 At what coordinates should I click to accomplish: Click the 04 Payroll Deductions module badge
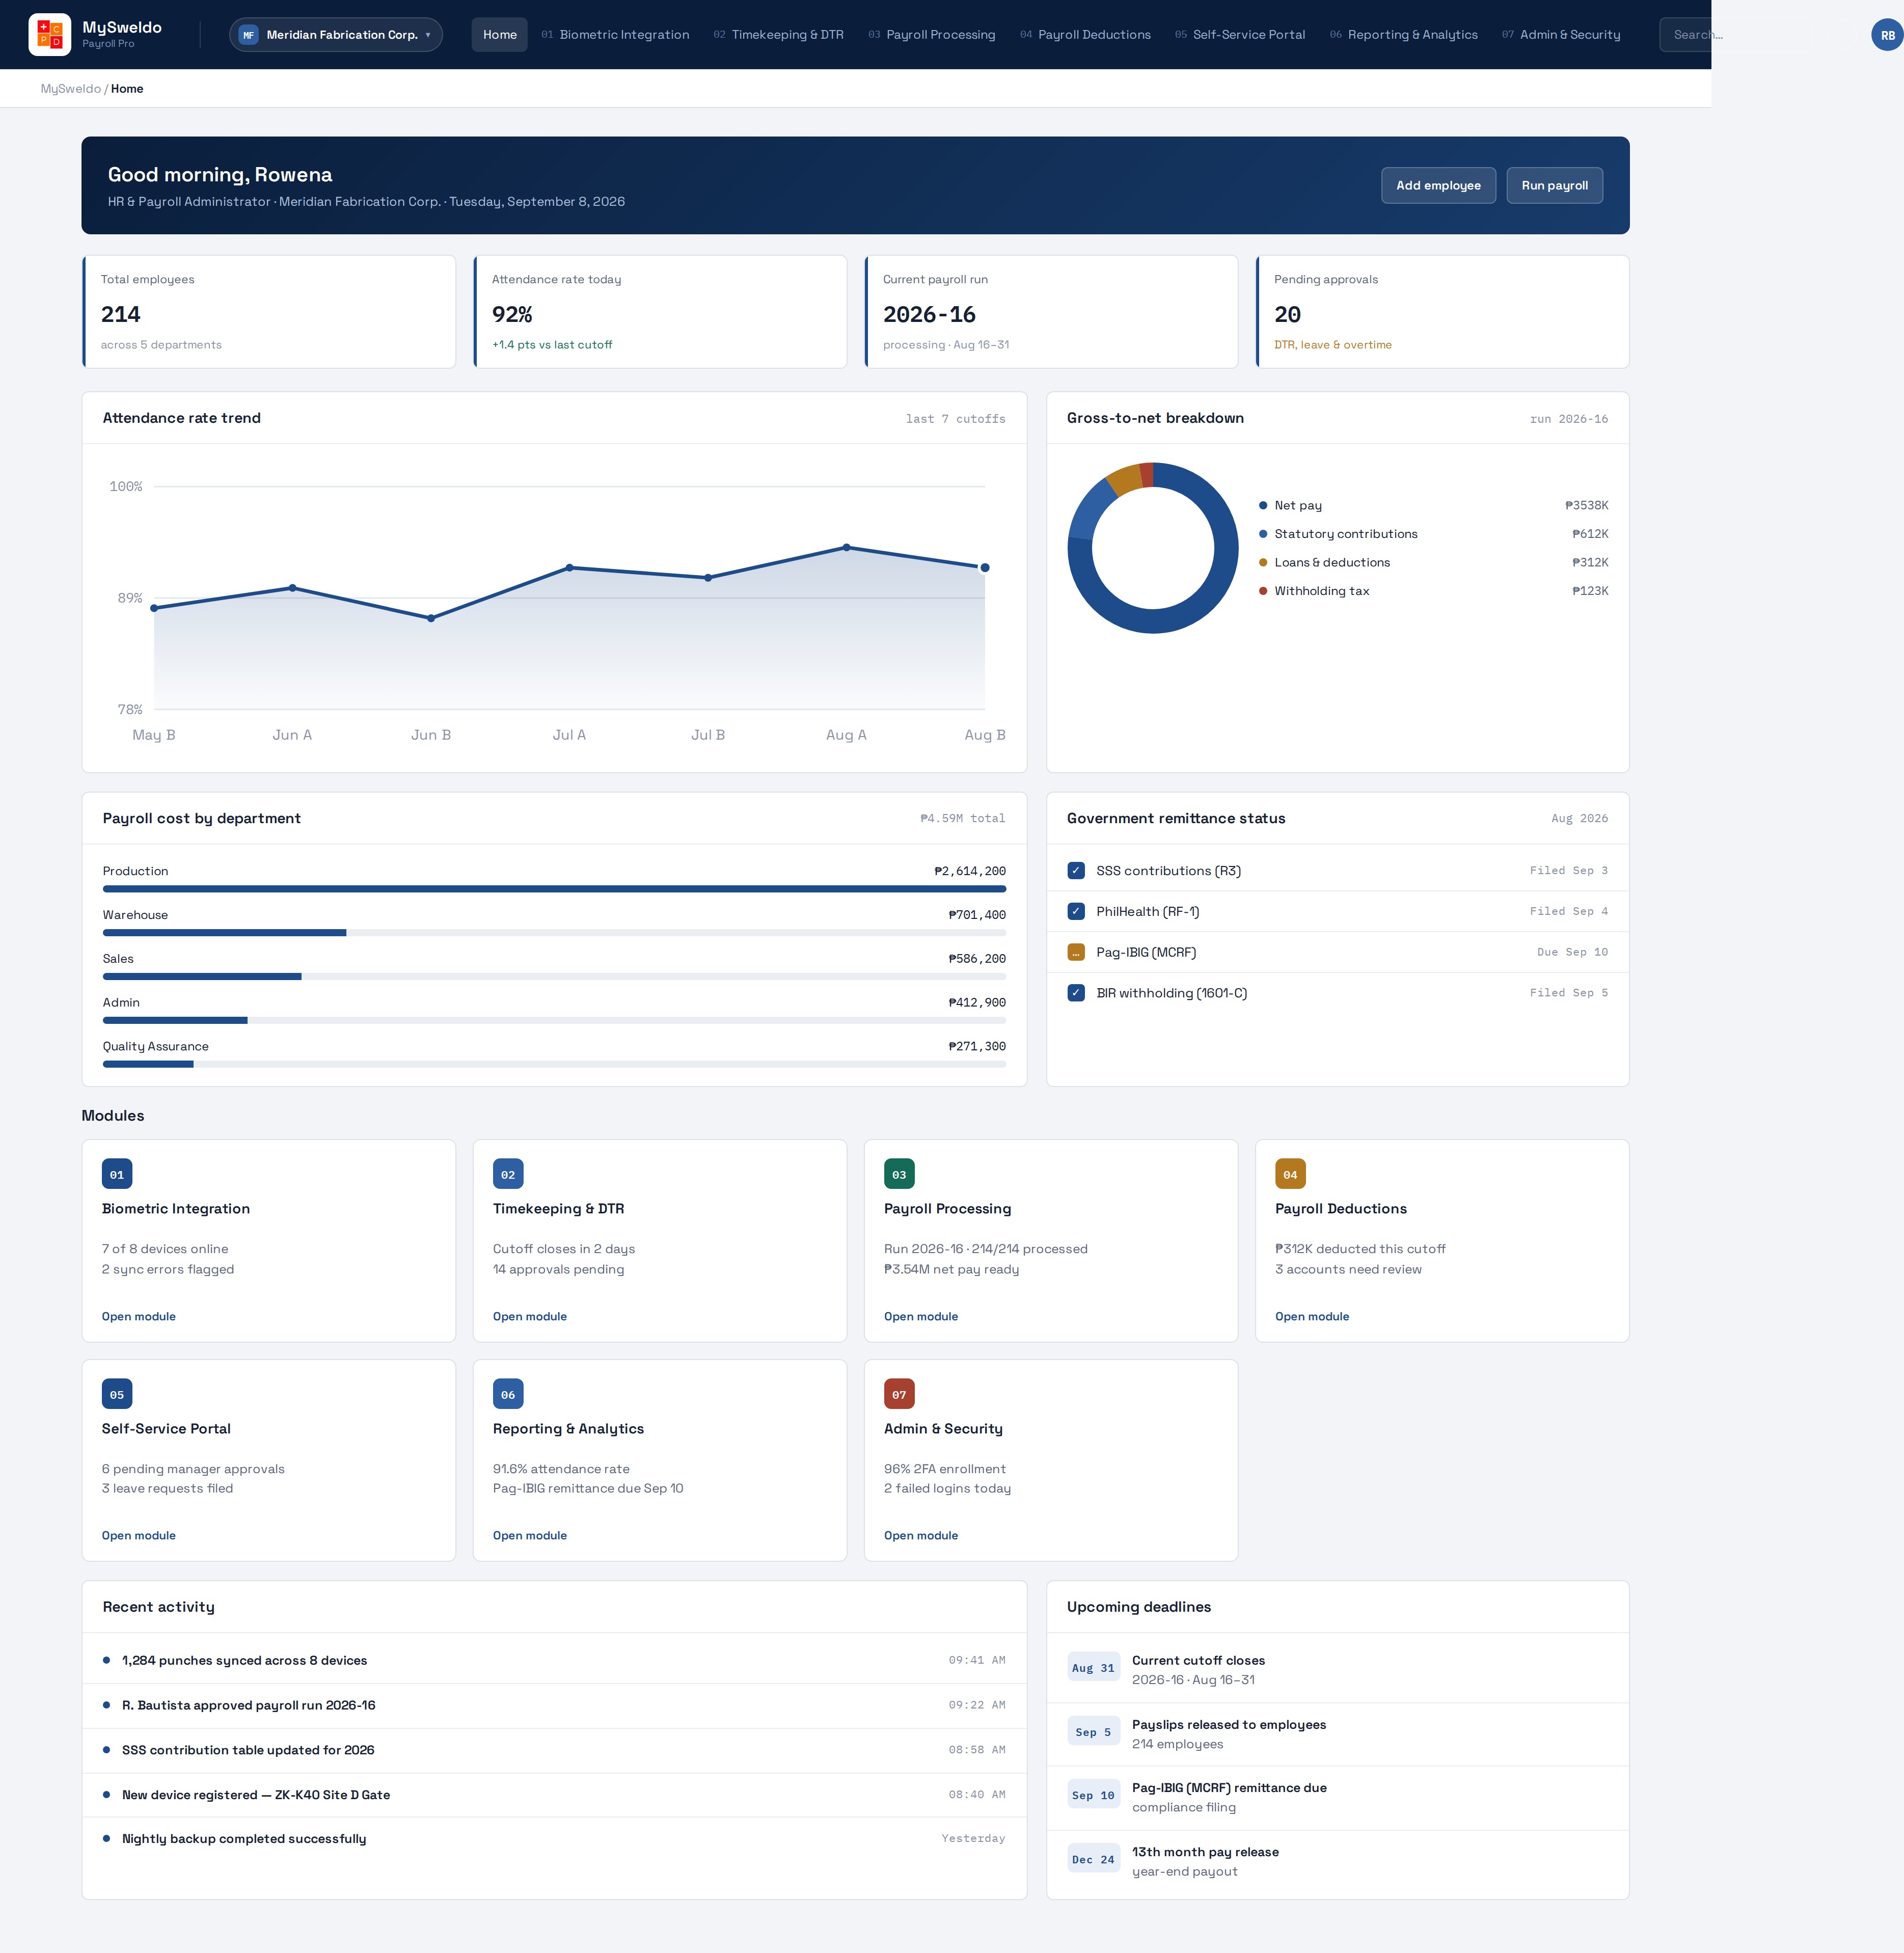1290,1174
